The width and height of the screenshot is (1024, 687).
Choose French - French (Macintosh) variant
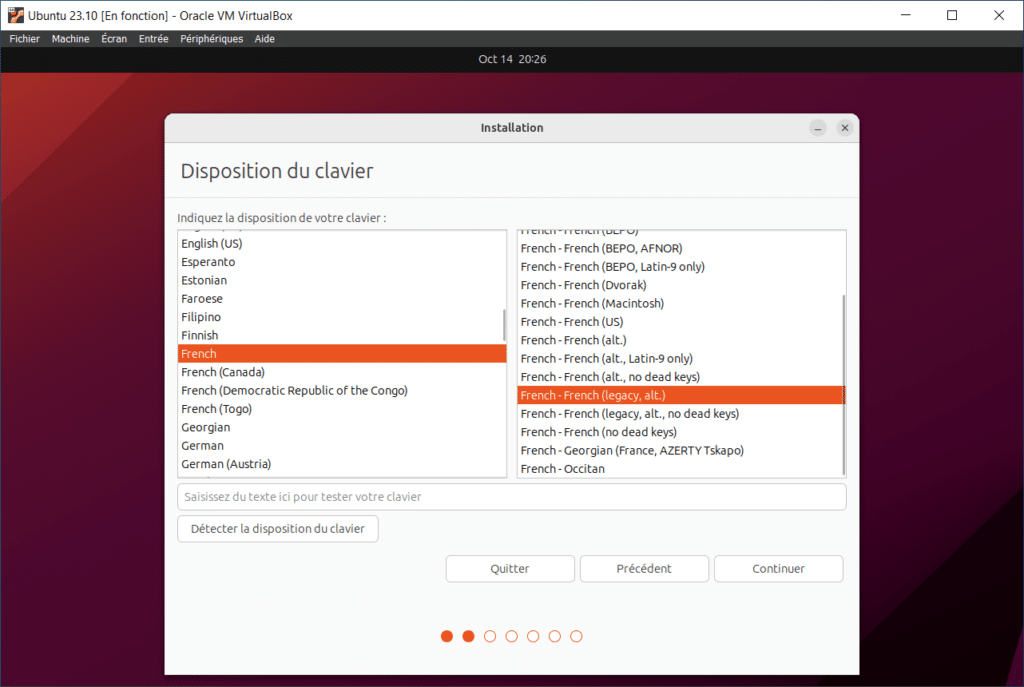[x=680, y=303]
